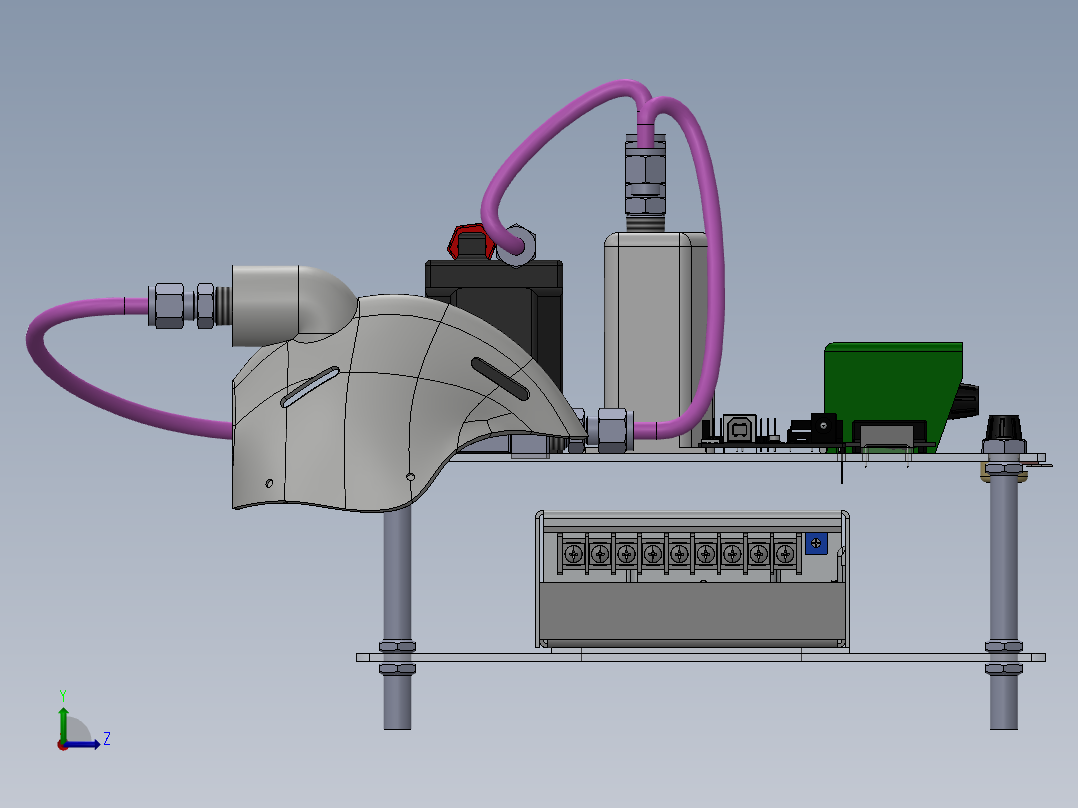Viewport: 1078px width, 808px height.
Task: Select the nut under the left rod's base plate
Action: 397,669
